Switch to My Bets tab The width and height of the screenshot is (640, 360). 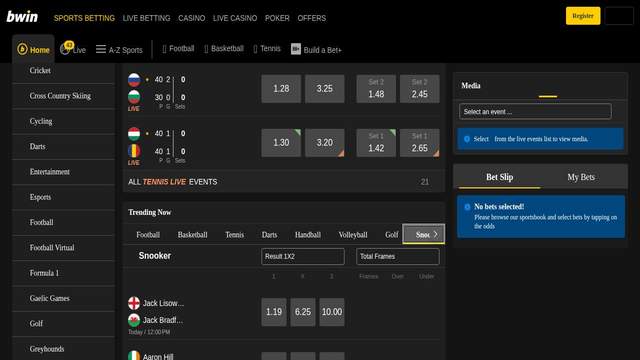coord(581,177)
